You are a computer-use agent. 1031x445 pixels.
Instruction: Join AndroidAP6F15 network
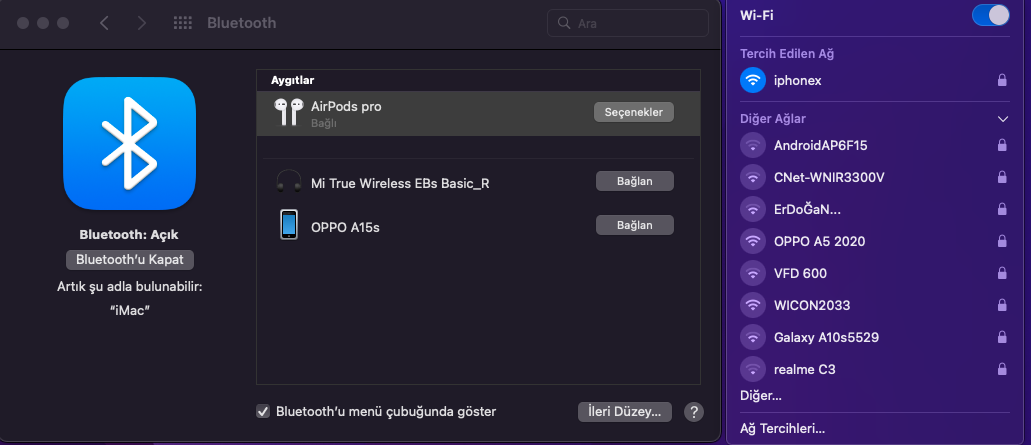tap(875, 145)
